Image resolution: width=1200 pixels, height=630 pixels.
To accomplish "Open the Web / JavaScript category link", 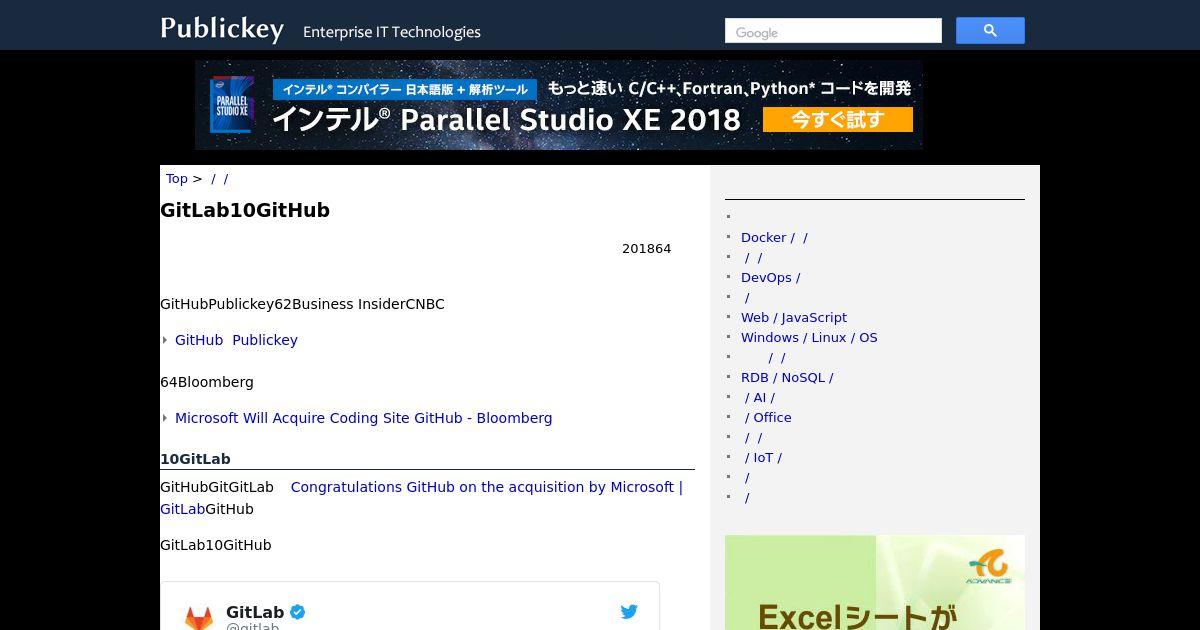I will tap(794, 317).
